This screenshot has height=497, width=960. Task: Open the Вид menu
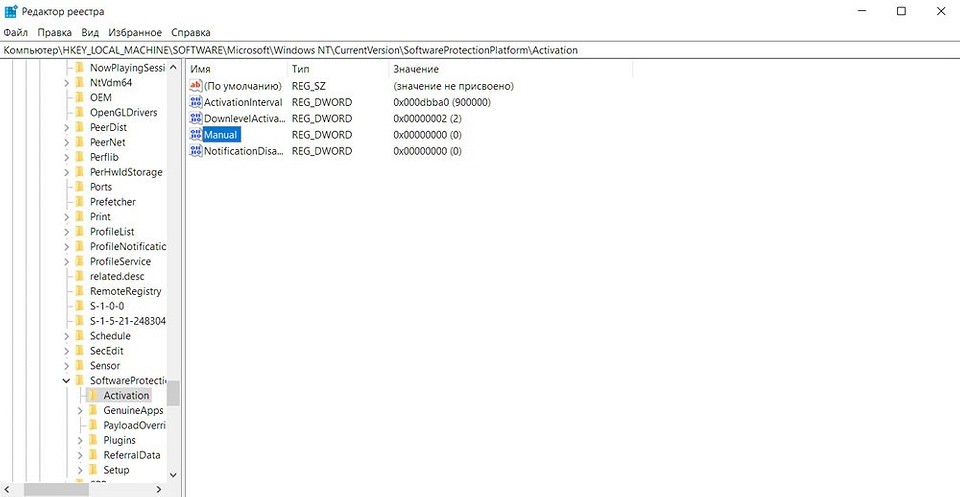pyautogui.click(x=90, y=32)
